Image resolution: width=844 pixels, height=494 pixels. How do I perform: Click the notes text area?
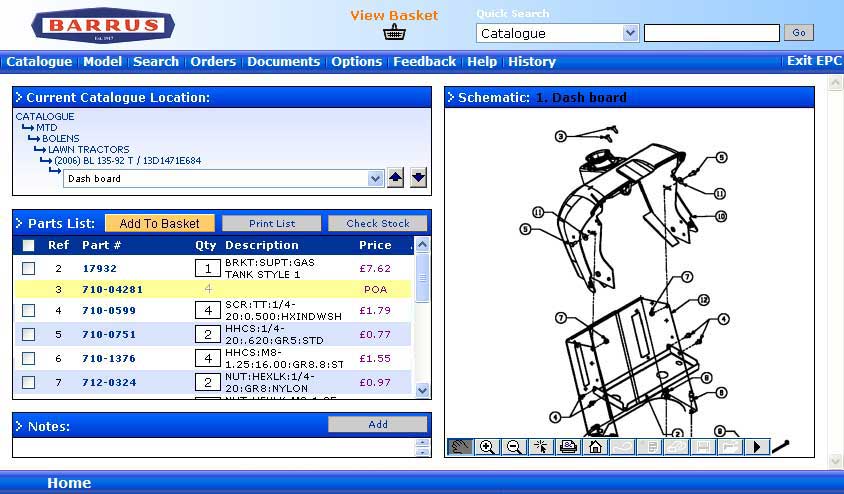(214, 447)
